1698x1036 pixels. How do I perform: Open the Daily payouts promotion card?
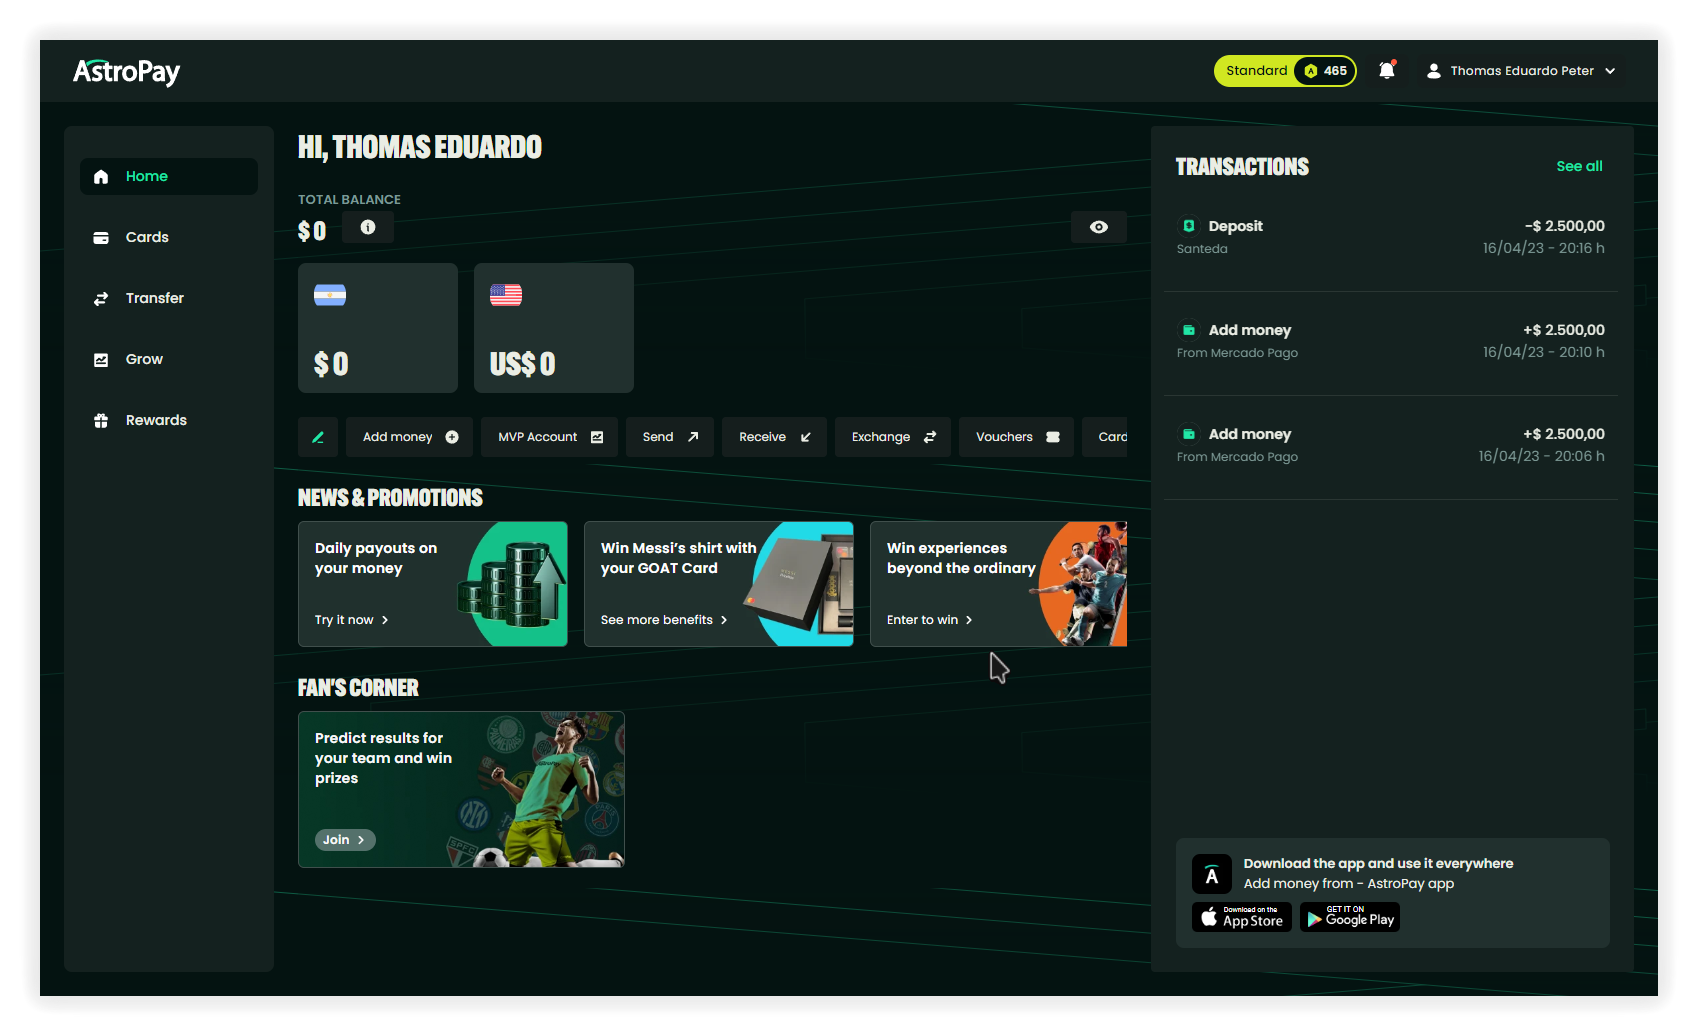(433, 584)
